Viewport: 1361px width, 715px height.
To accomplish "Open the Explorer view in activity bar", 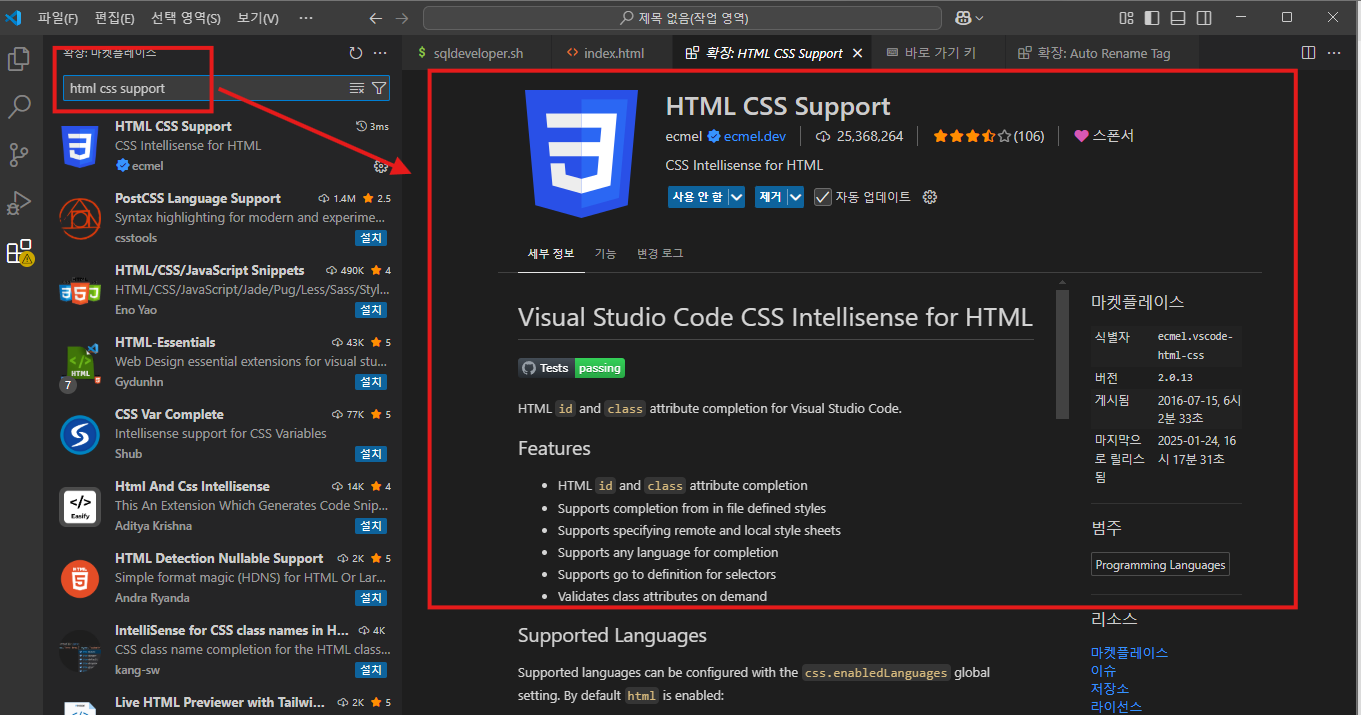I will pyautogui.click(x=19, y=59).
